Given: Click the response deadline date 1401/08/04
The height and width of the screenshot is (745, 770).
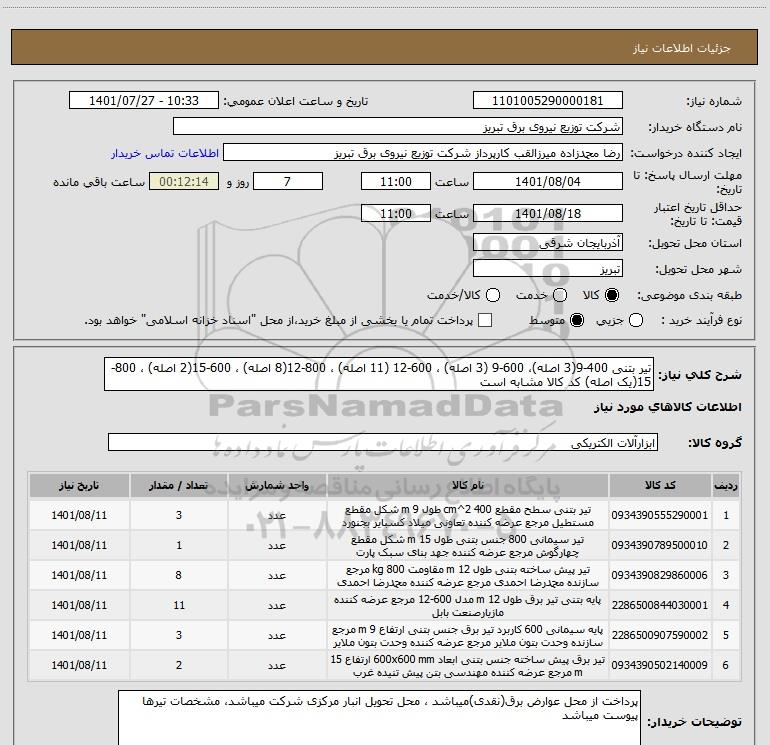Looking at the screenshot, I should (548, 182).
